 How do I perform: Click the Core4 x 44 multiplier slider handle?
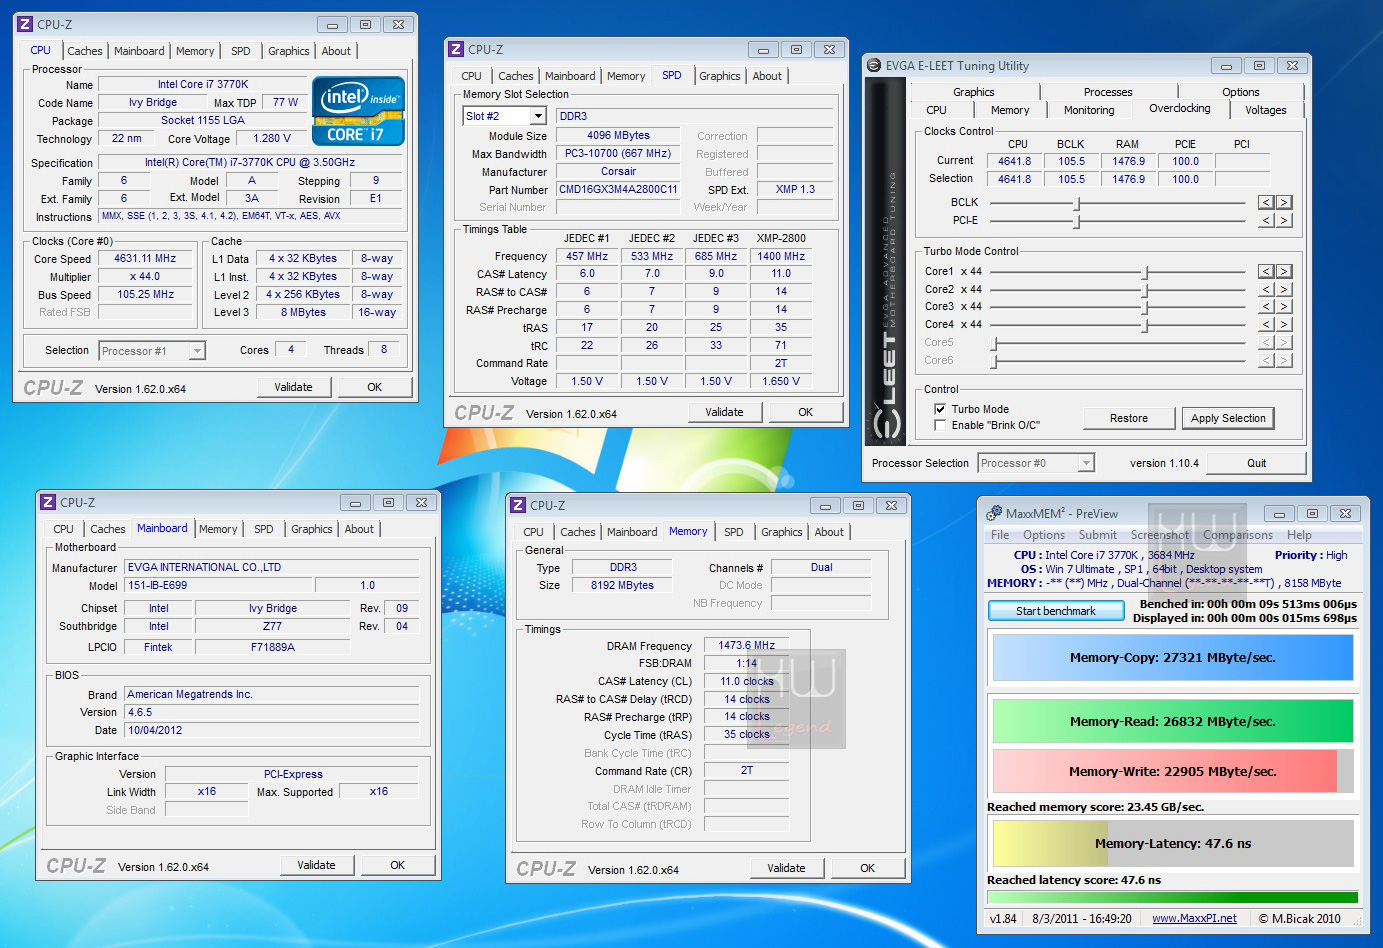click(1146, 326)
